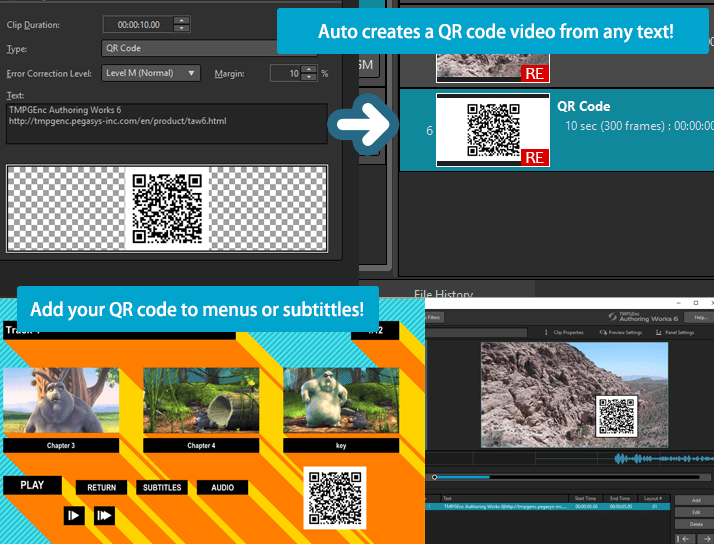Decrease the Margin value with down arrow
Image resolution: width=714 pixels, height=544 pixels.
tap(309, 77)
